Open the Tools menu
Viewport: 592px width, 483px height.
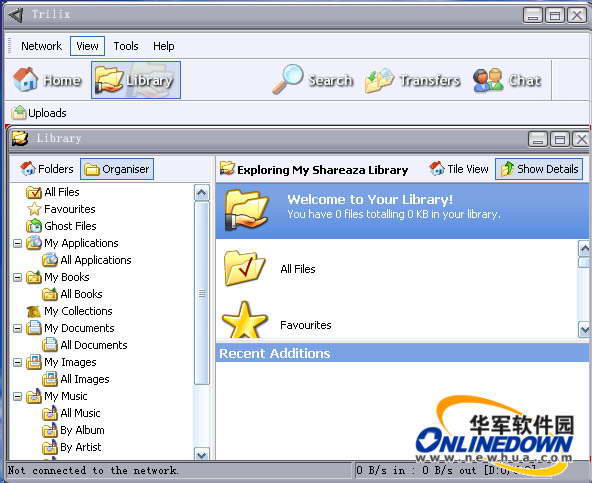pyautogui.click(x=126, y=46)
